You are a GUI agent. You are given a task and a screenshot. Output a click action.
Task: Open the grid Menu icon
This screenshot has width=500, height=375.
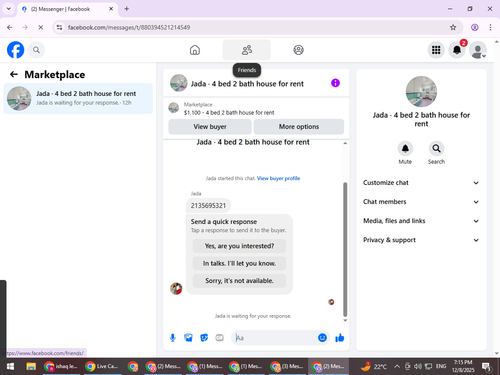coord(436,50)
